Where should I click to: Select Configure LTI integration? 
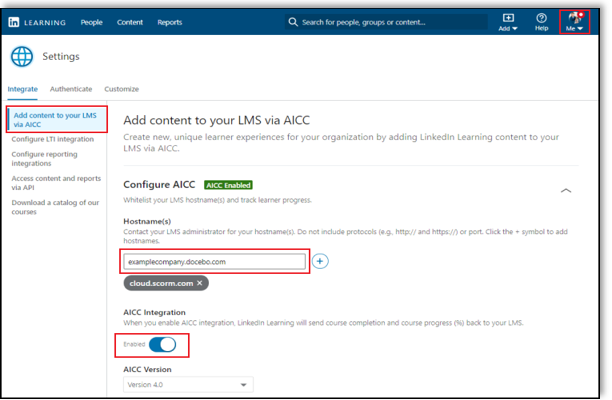[x=53, y=139]
